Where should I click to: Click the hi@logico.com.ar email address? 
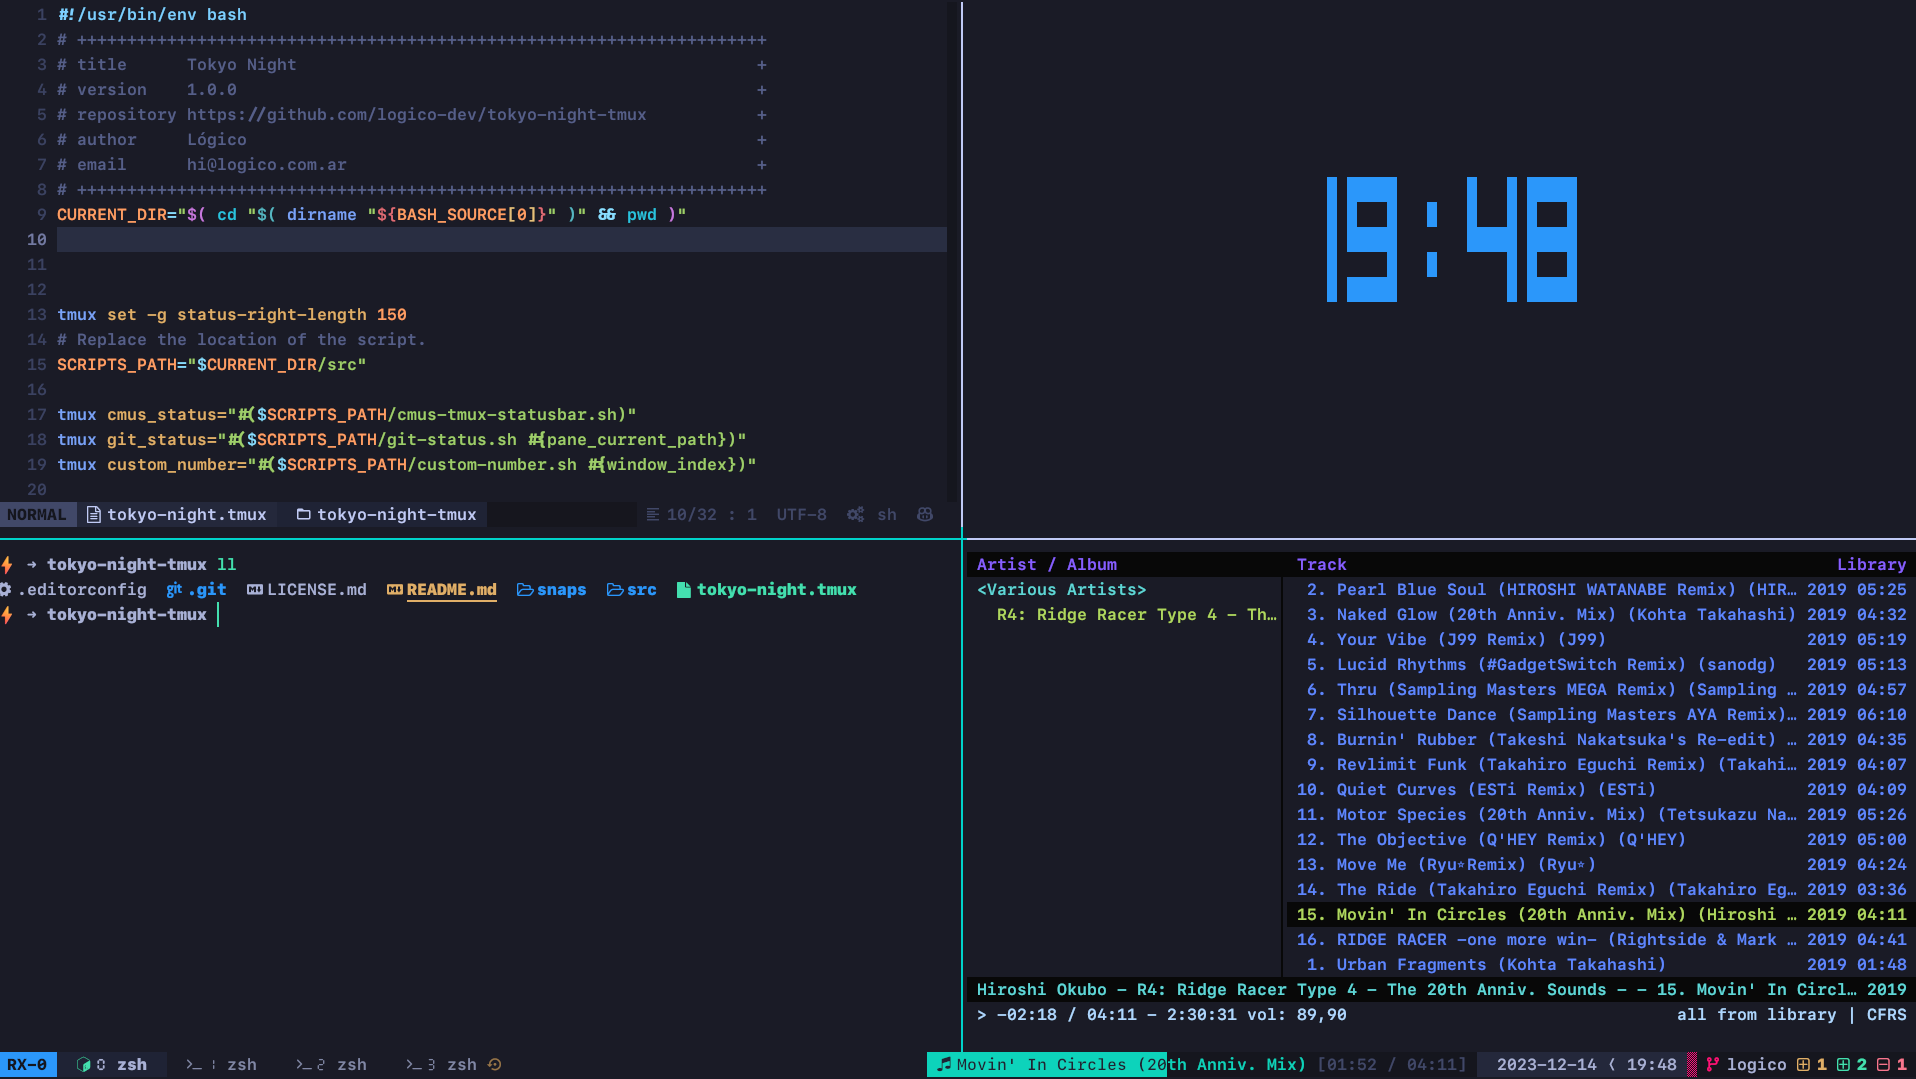pos(267,165)
